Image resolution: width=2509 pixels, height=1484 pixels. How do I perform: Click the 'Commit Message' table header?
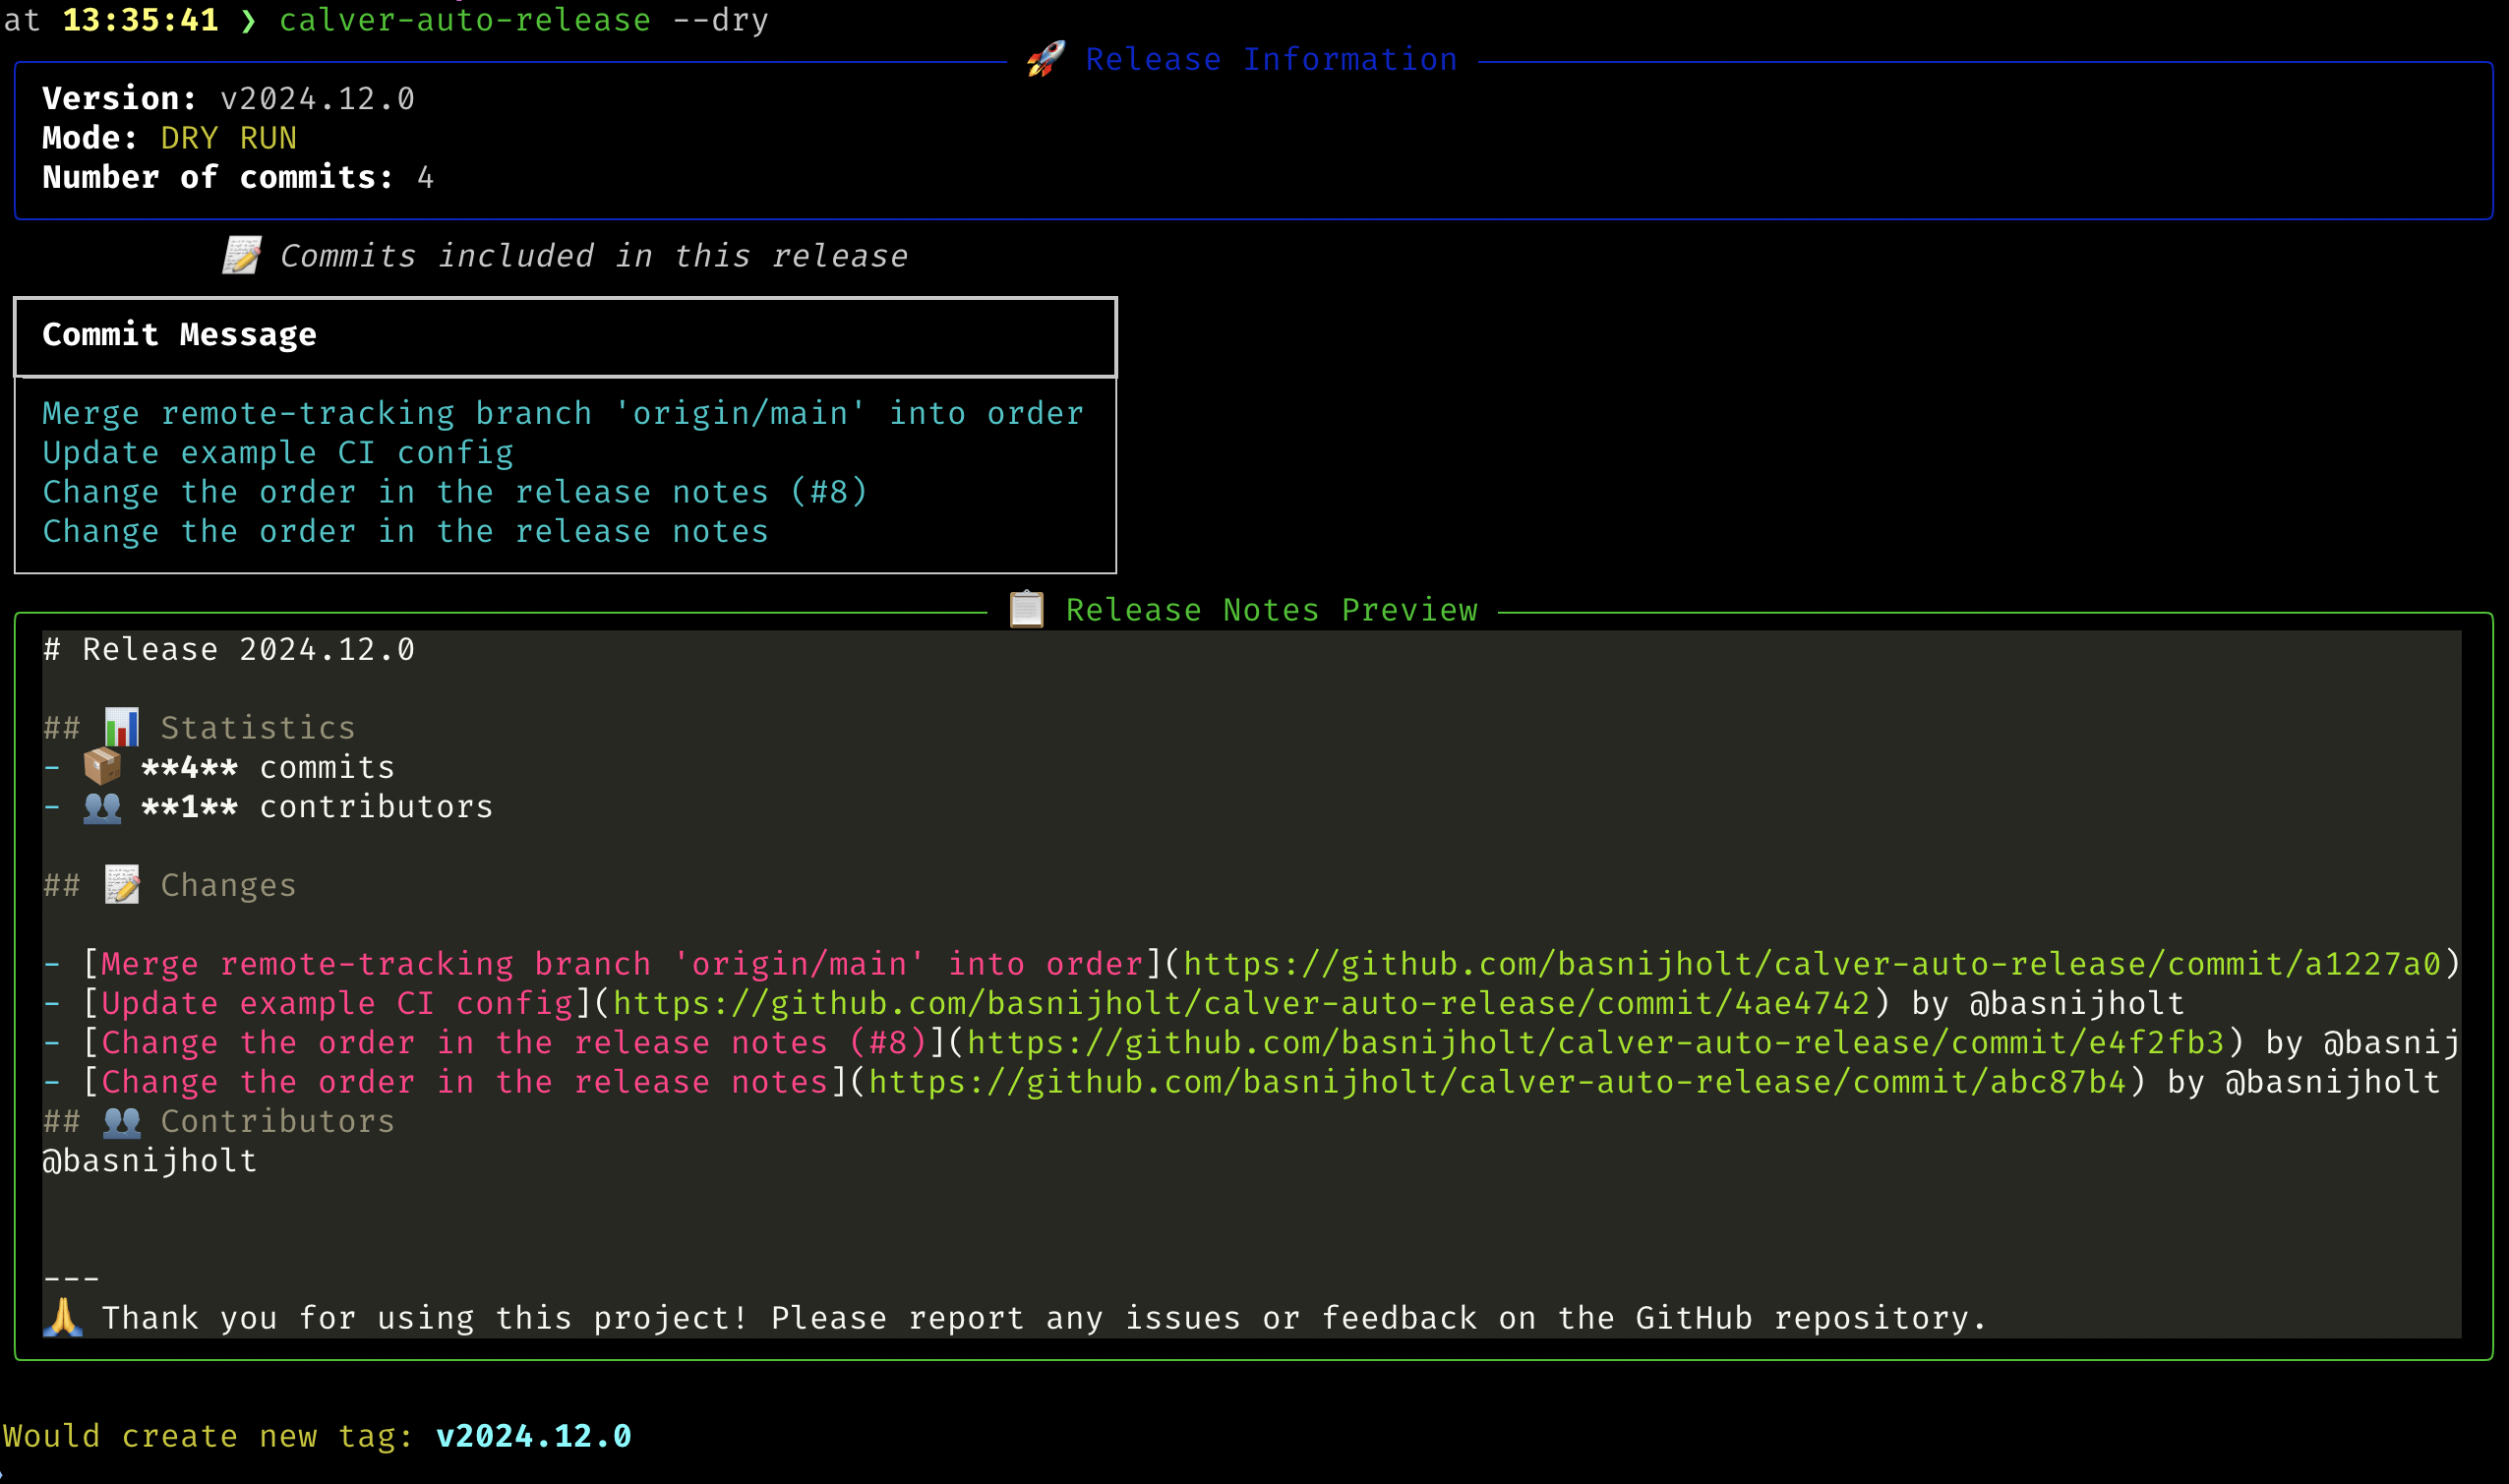click(x=180, y=334)
